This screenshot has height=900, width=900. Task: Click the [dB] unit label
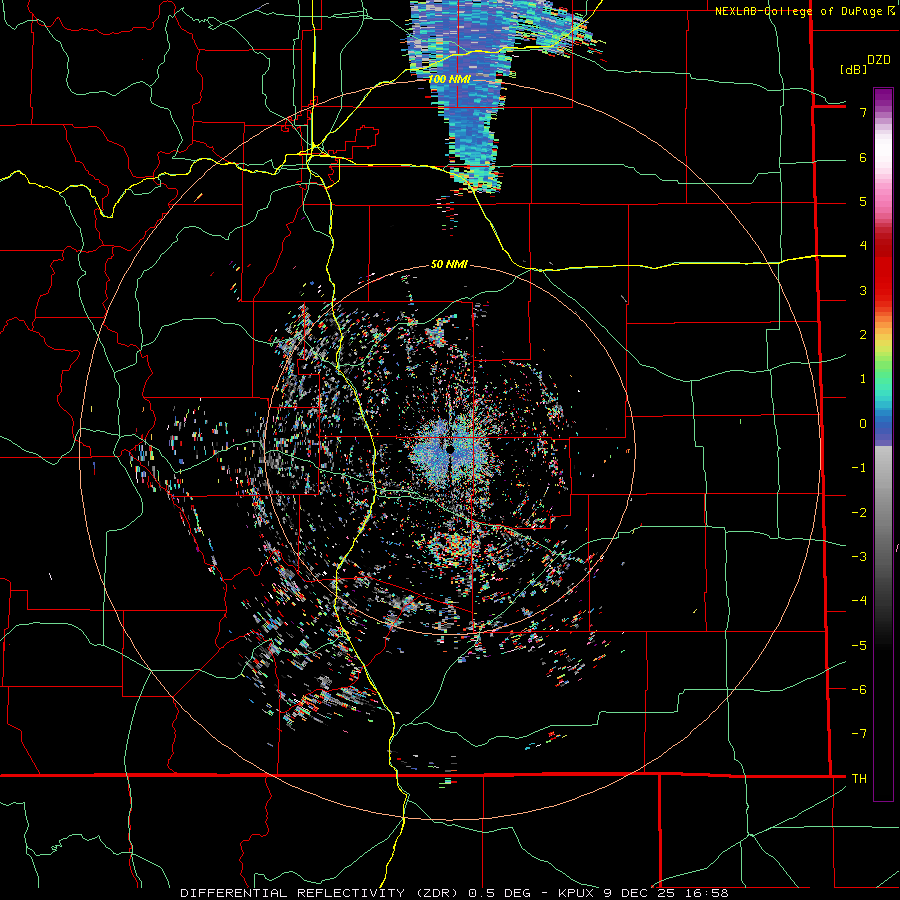[853, 69]
